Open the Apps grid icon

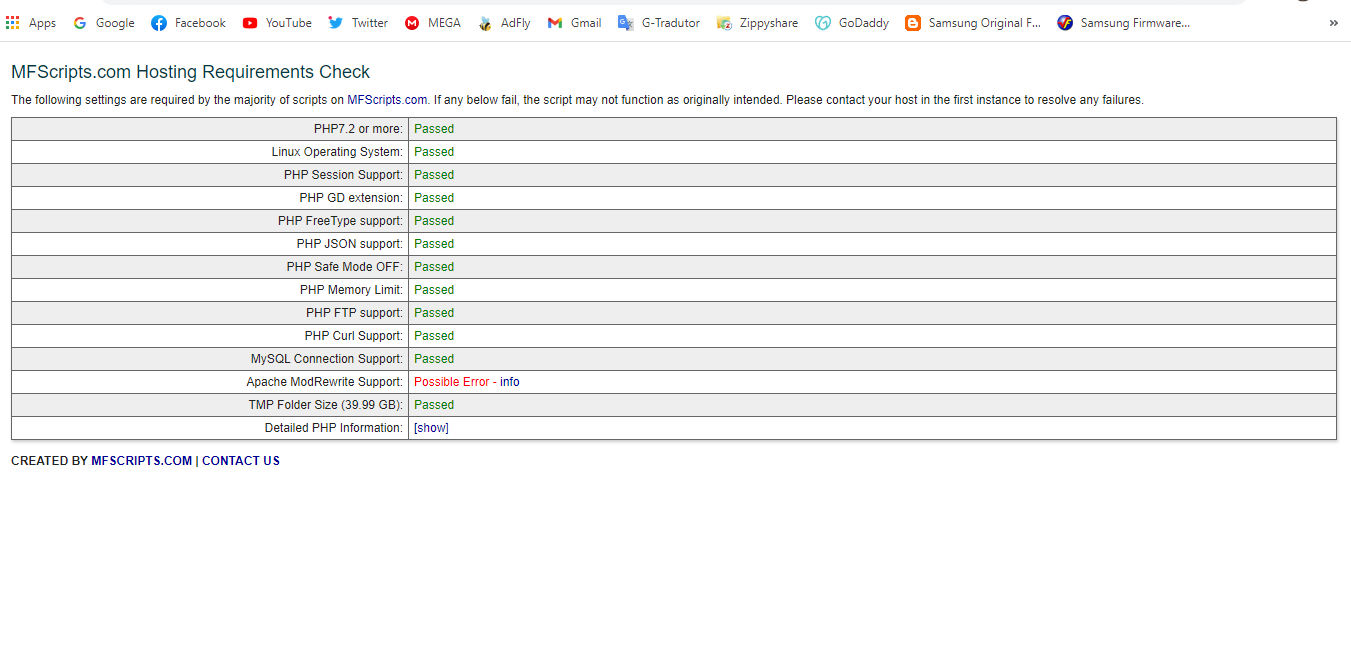(x=13, y=23)
